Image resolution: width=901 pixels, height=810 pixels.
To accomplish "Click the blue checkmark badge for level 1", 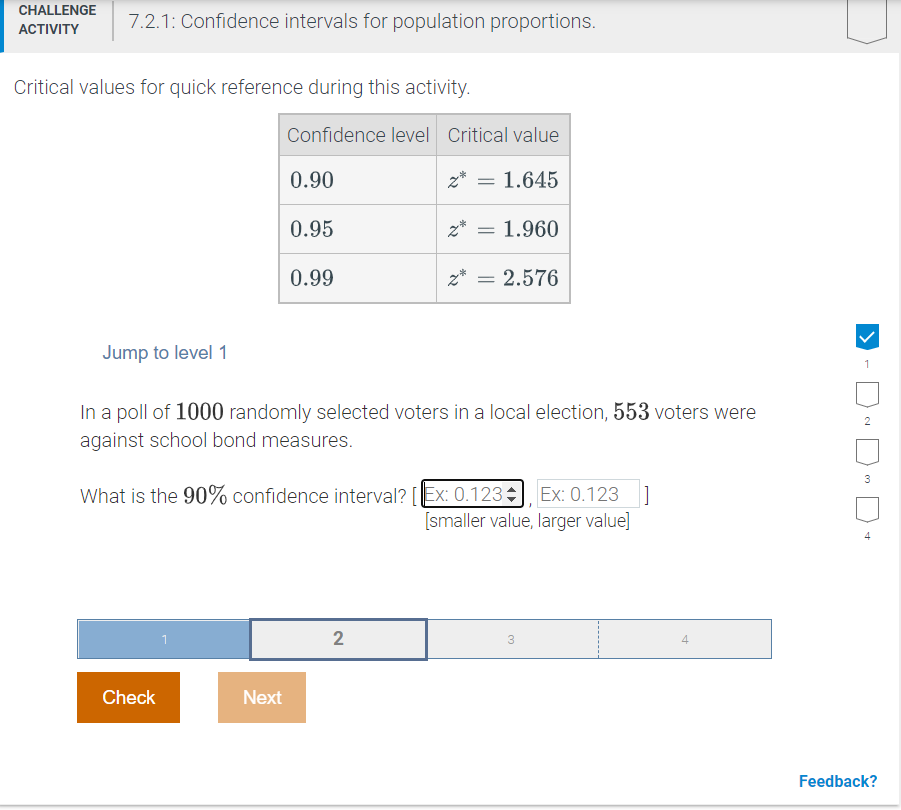I will 866,336.
